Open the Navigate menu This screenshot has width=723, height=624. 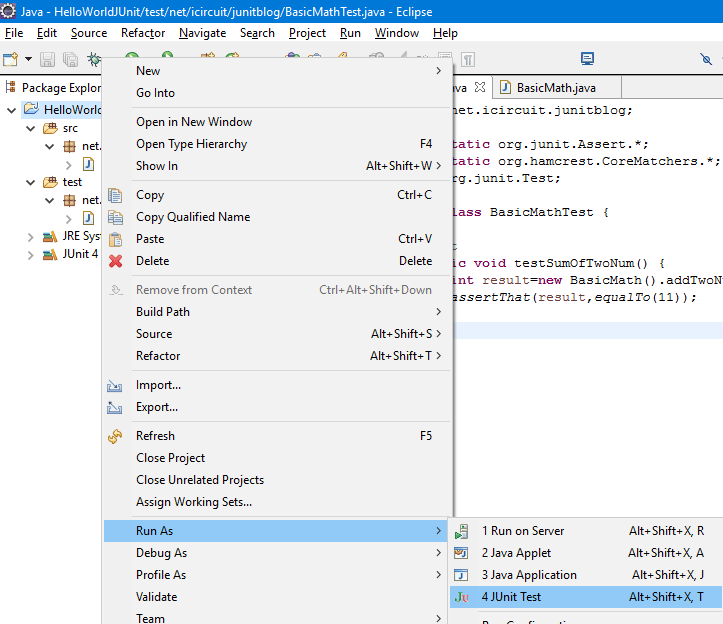[202, 33]
